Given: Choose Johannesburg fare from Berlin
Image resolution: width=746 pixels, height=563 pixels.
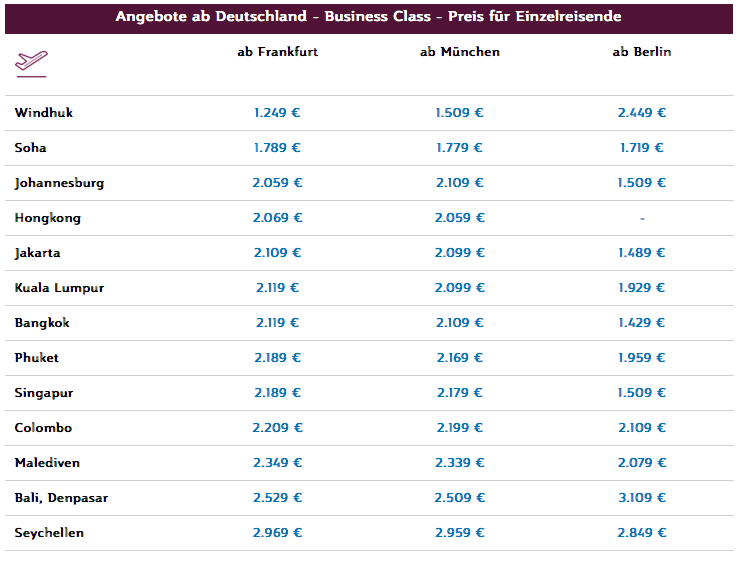Looking at the screenshot, I should click(x=642, y=183).
